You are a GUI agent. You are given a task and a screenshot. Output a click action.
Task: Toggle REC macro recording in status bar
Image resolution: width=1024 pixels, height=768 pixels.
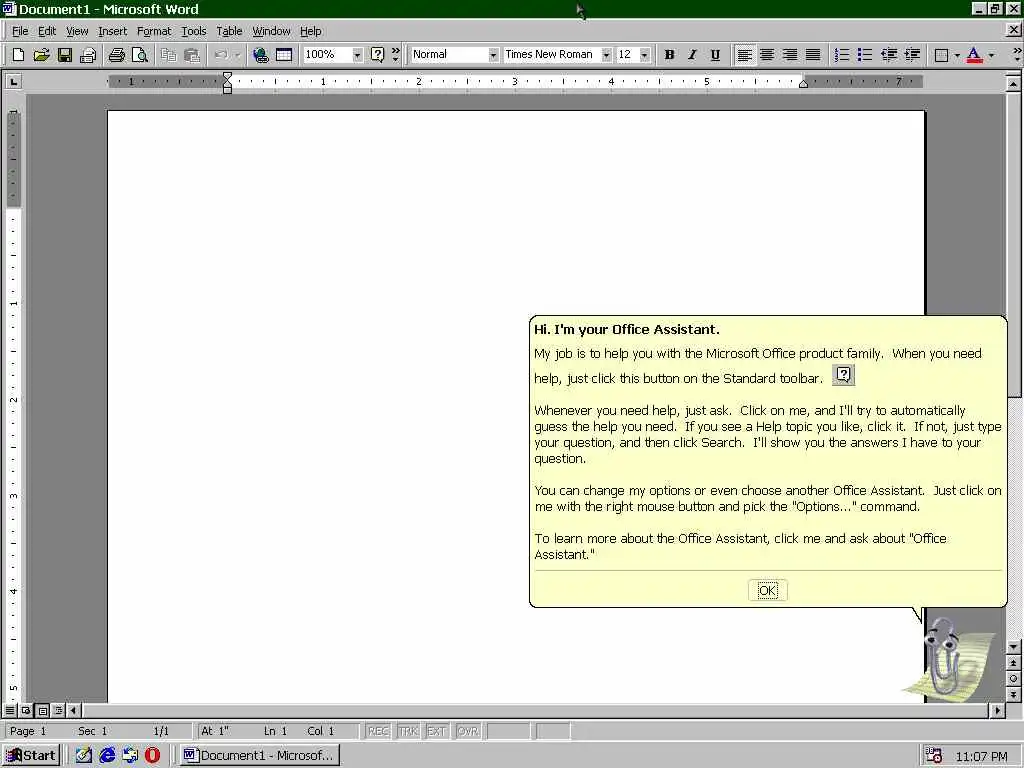coord(378,731)
